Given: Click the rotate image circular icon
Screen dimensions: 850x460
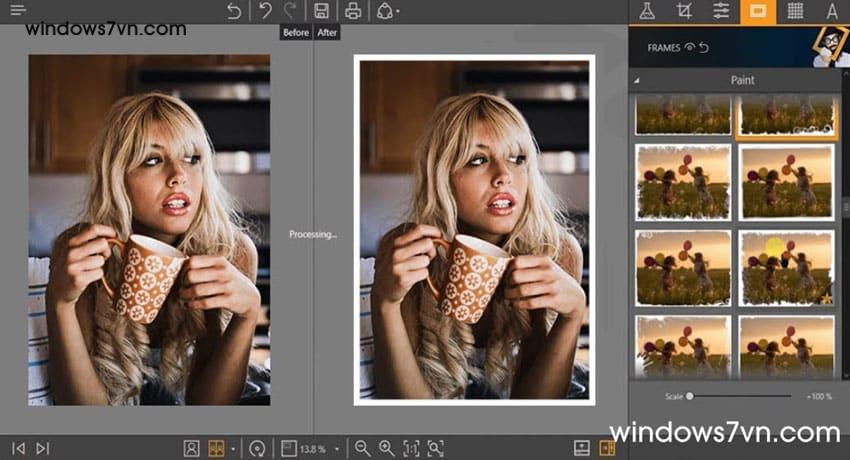Looking at the screenshot, I should tap(257, 449).
